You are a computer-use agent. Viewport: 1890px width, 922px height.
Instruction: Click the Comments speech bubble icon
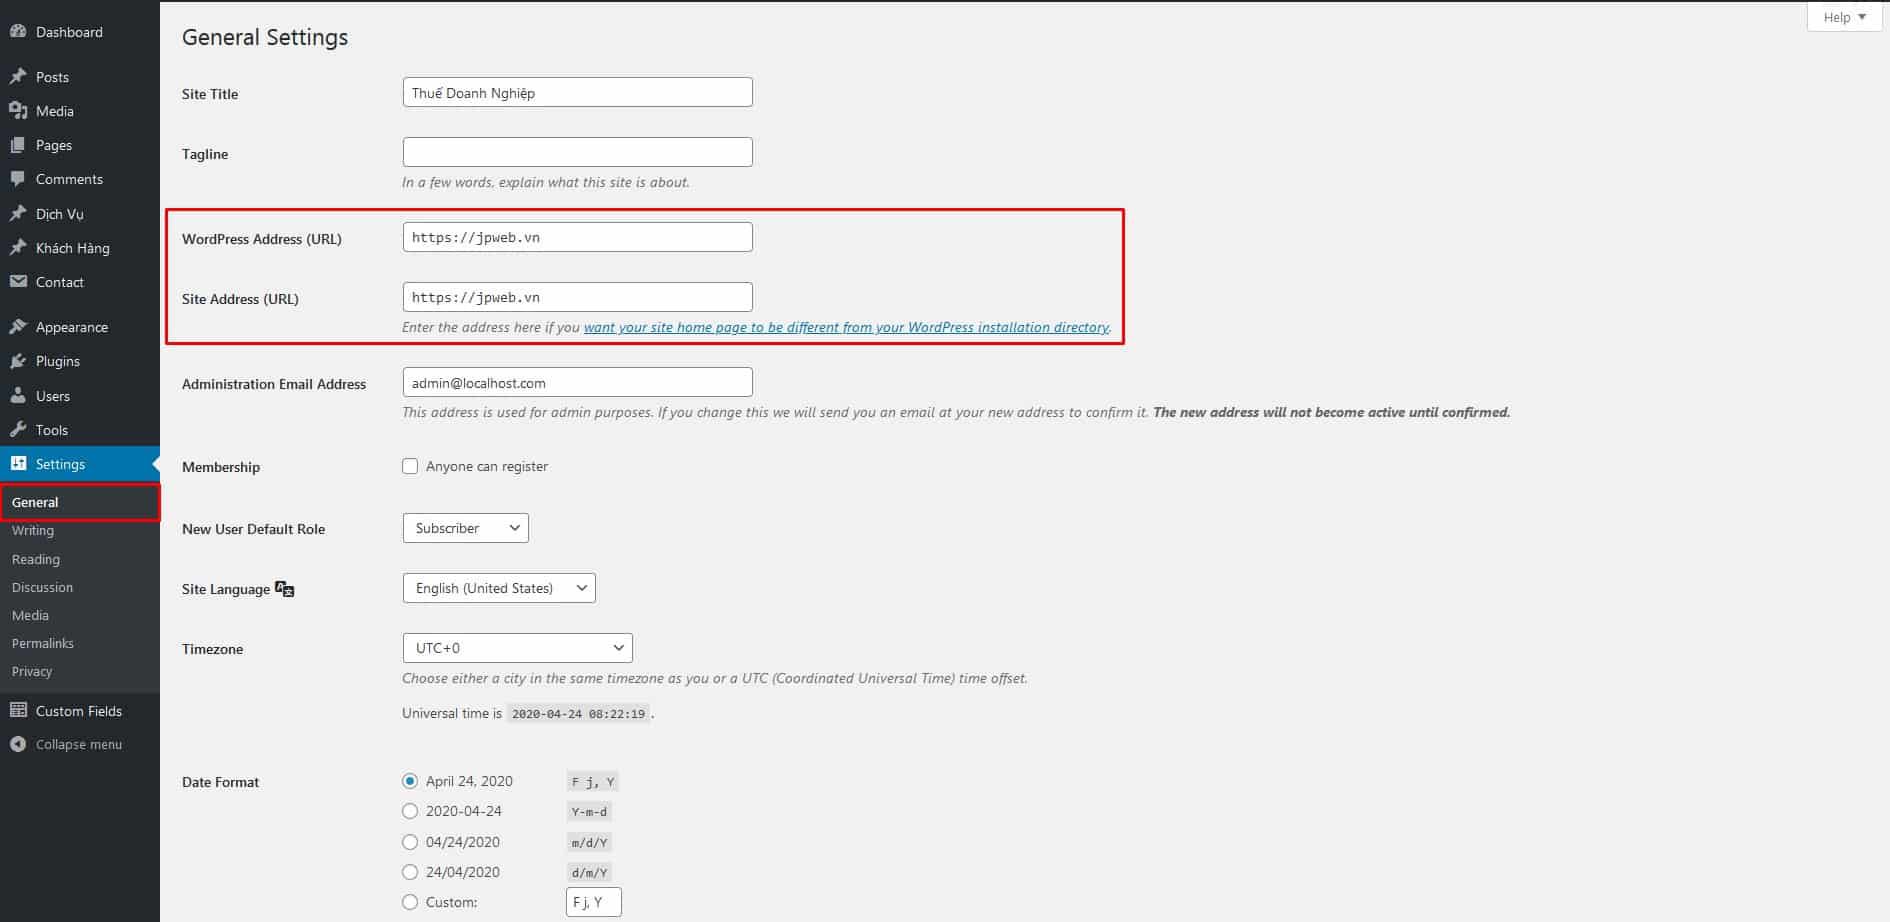[x=19, y=178]
